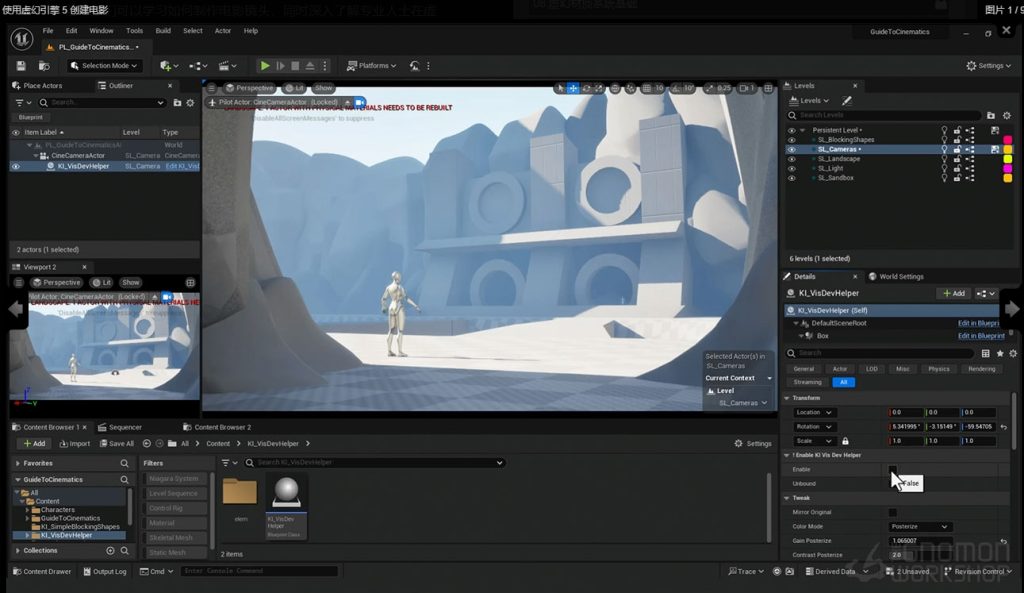Viewport: 1024px width, 593px height.
Task: Tick the Enable checkbox under KI Vis Dev Helper
Action: (x=893, y=469)
